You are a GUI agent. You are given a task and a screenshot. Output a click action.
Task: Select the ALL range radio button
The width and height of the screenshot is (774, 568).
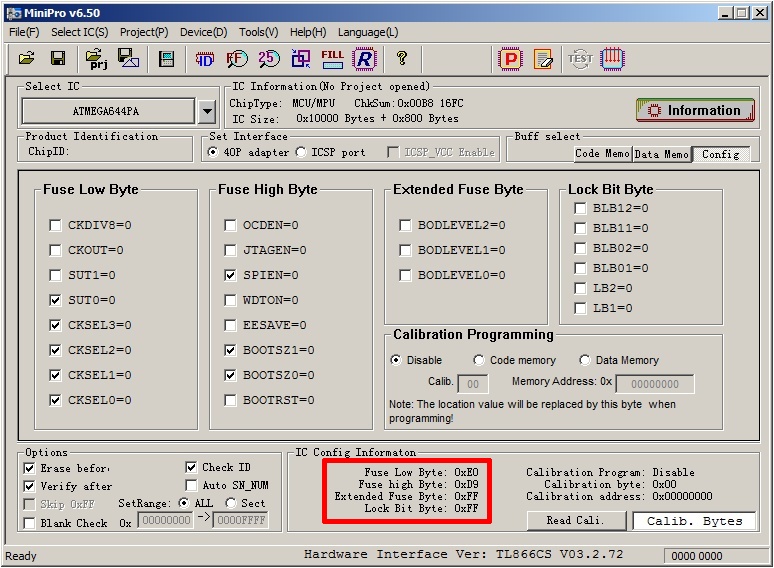(x=184, y=503)
